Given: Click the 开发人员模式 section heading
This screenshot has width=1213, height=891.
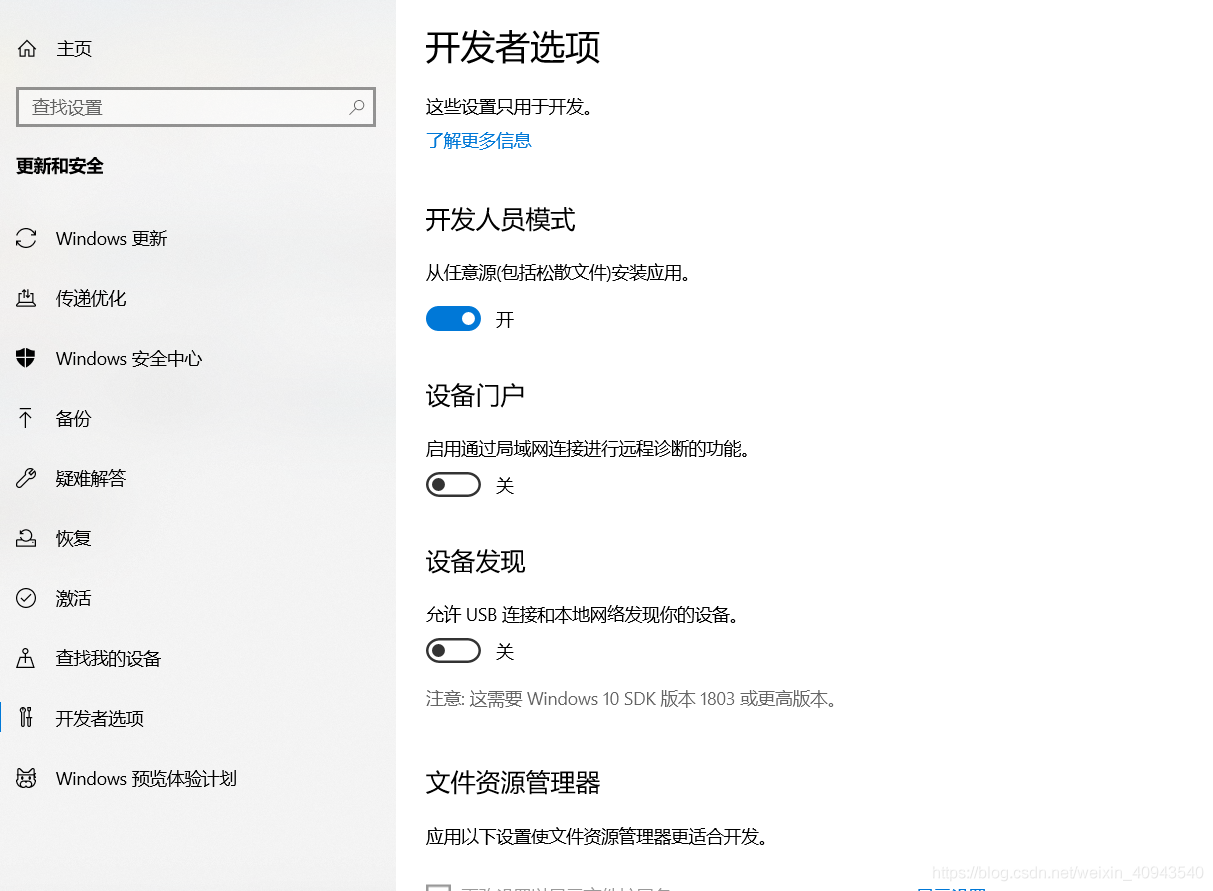Looking at the screenshot, I should coord(501,219).
